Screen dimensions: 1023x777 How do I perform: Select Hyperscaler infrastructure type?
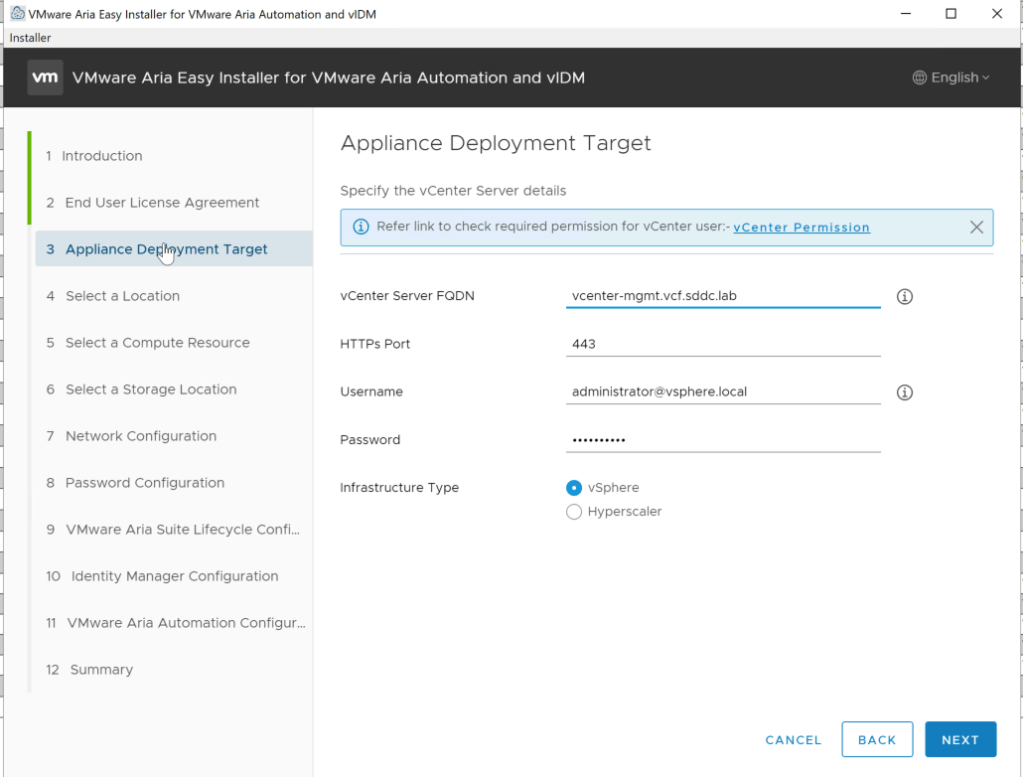(574, 512)
